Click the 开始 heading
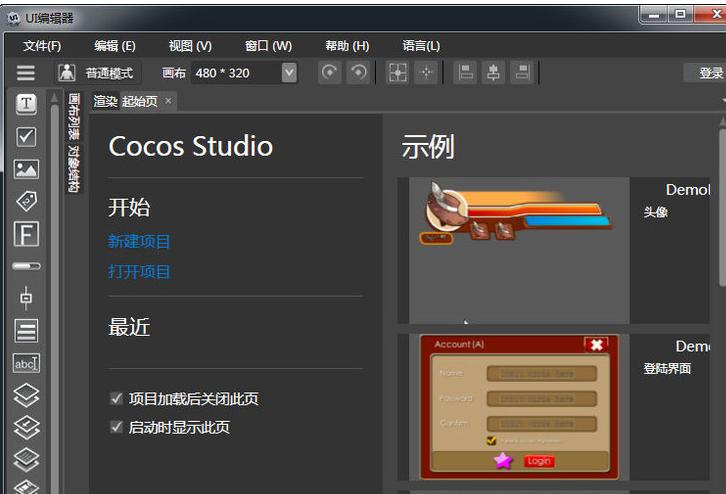The image size is (726, 494). pyautogui.click(x=129, y=207)
